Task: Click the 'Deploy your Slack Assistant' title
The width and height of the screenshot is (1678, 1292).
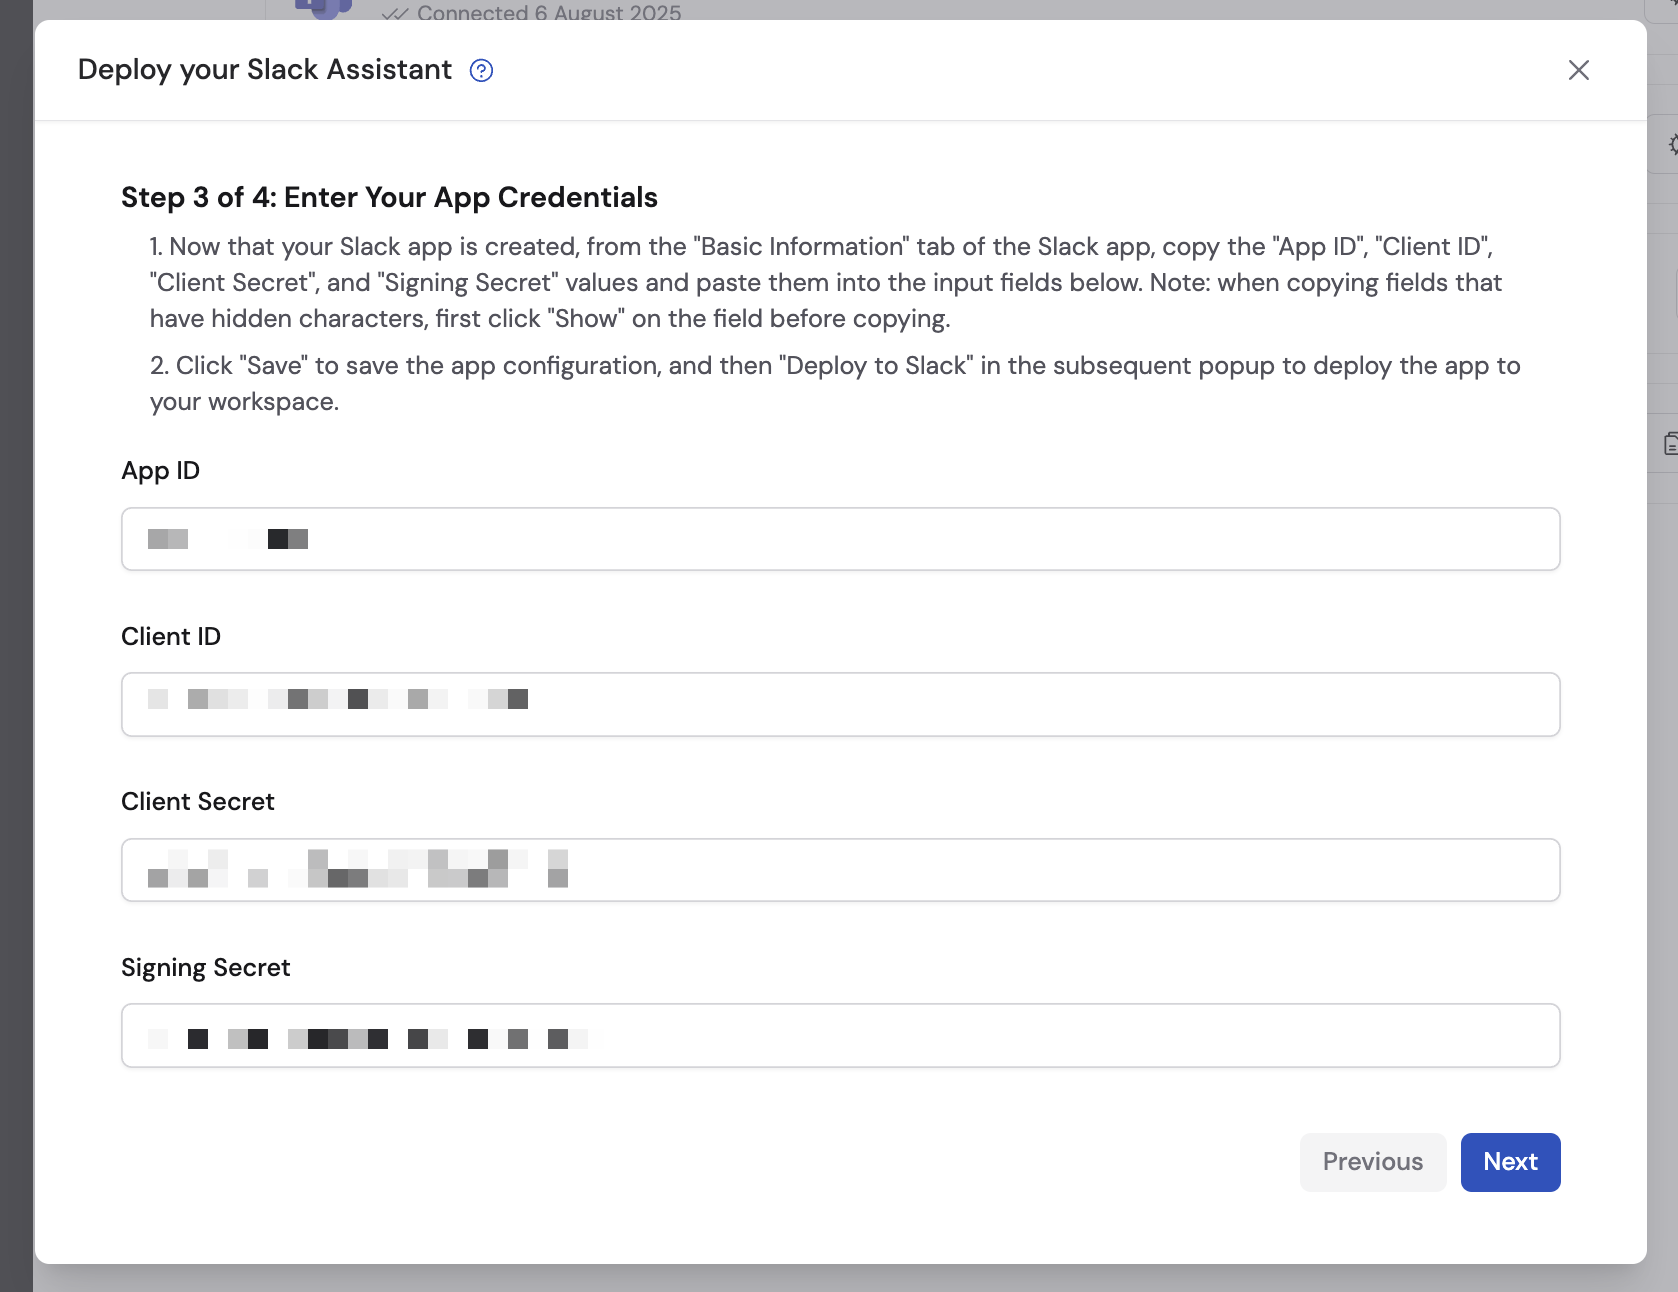Action: click(263, 70)
